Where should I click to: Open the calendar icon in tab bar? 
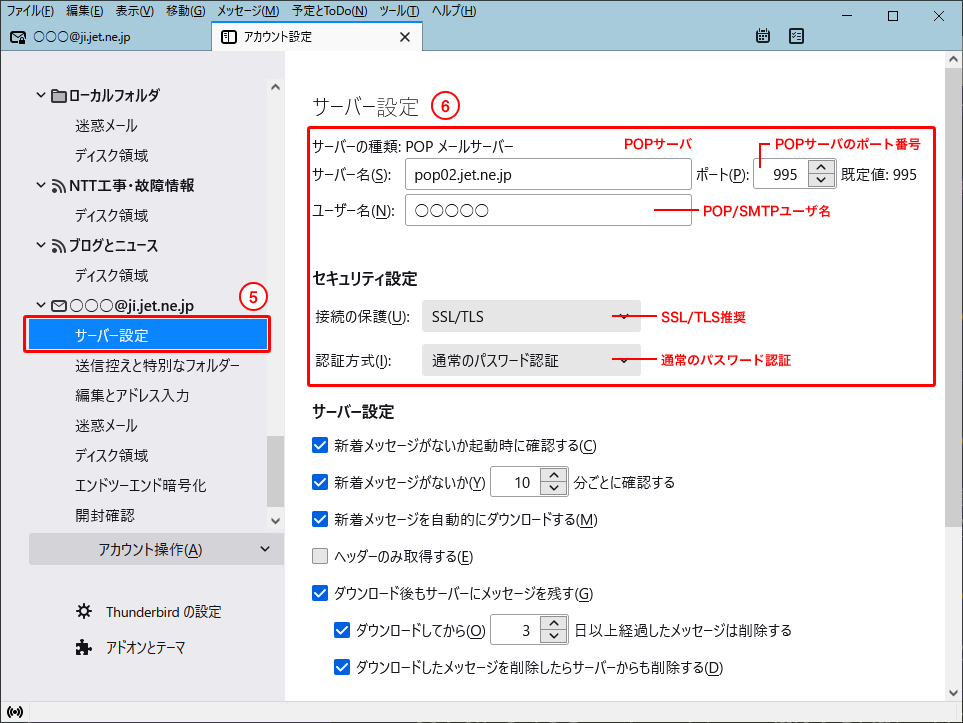coord(763,36)
